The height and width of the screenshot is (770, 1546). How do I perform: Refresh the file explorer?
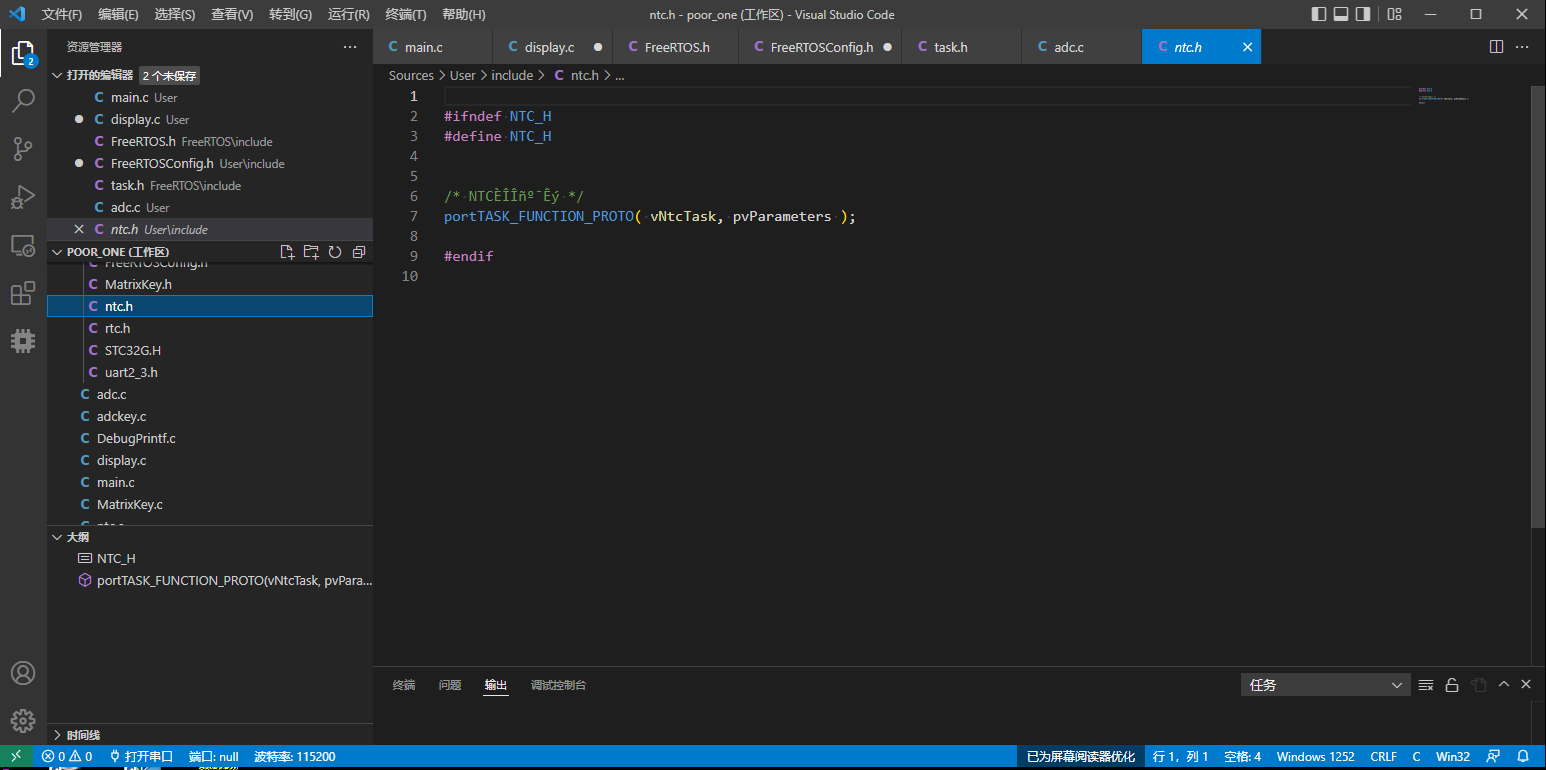tap(335, 252)
